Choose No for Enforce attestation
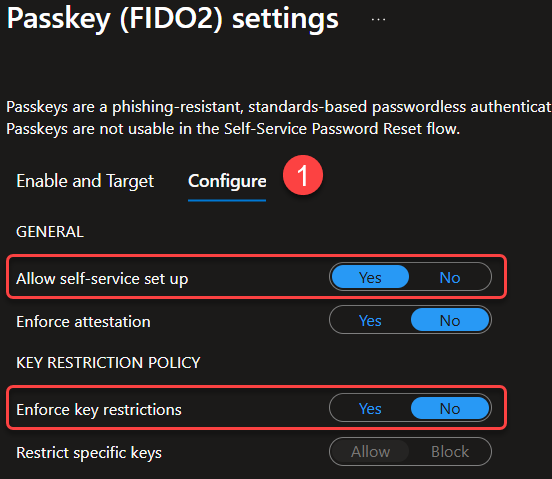 (x=450, y=320)
